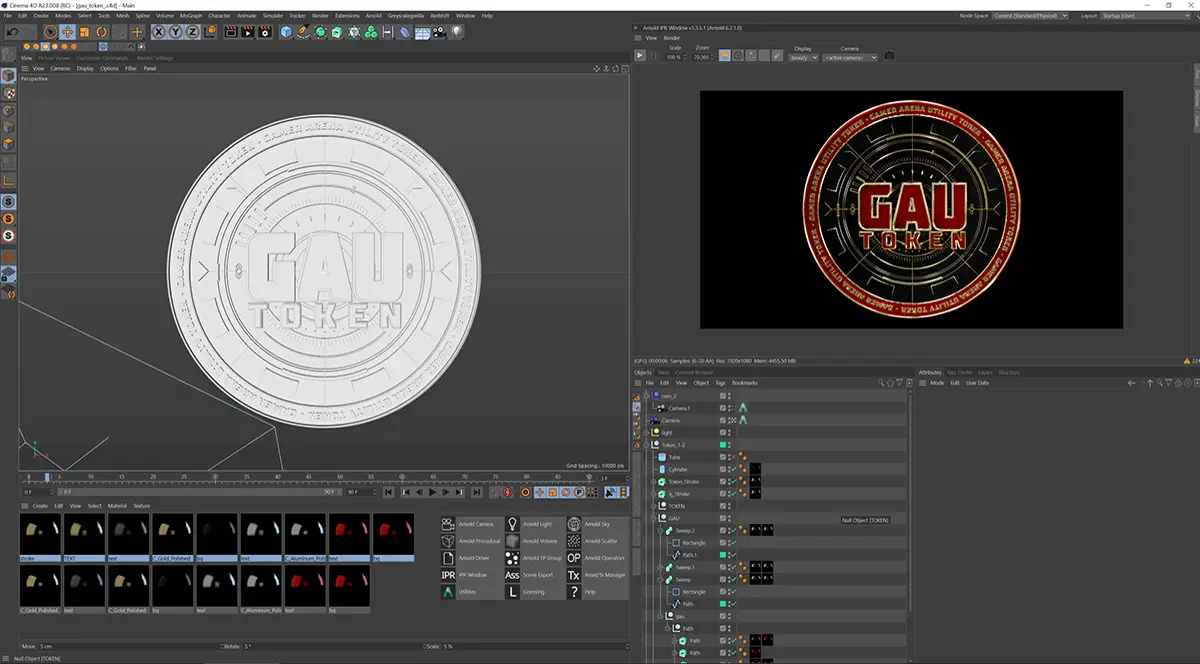Screen dimensions: 1200x664
Task: Toggle visibility dots for Camera.1
Action: point(729,408)
